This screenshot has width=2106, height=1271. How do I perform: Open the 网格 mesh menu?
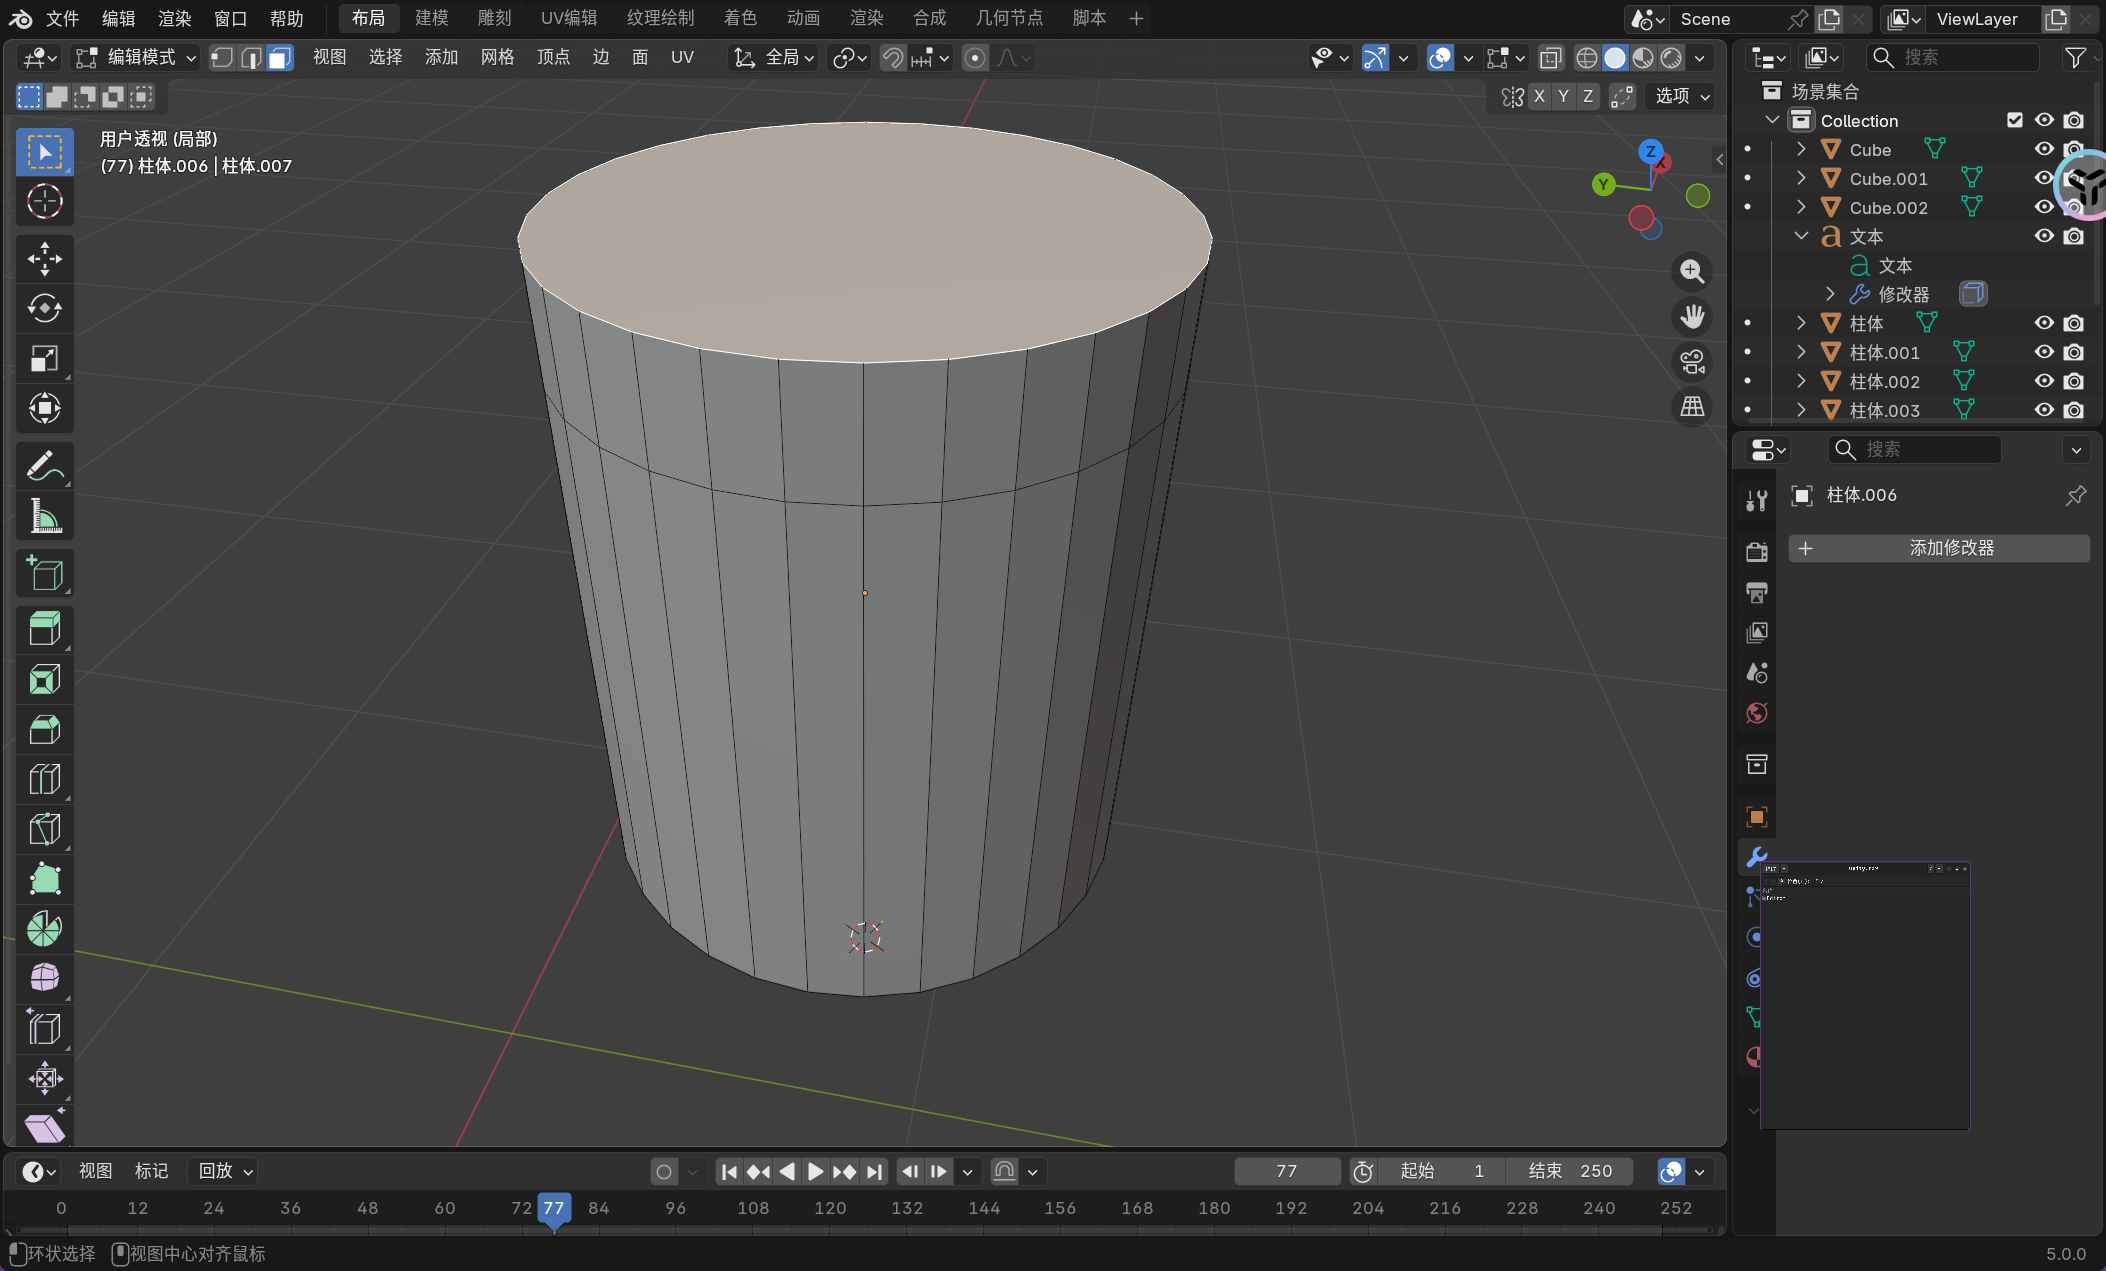coord(497,58)
